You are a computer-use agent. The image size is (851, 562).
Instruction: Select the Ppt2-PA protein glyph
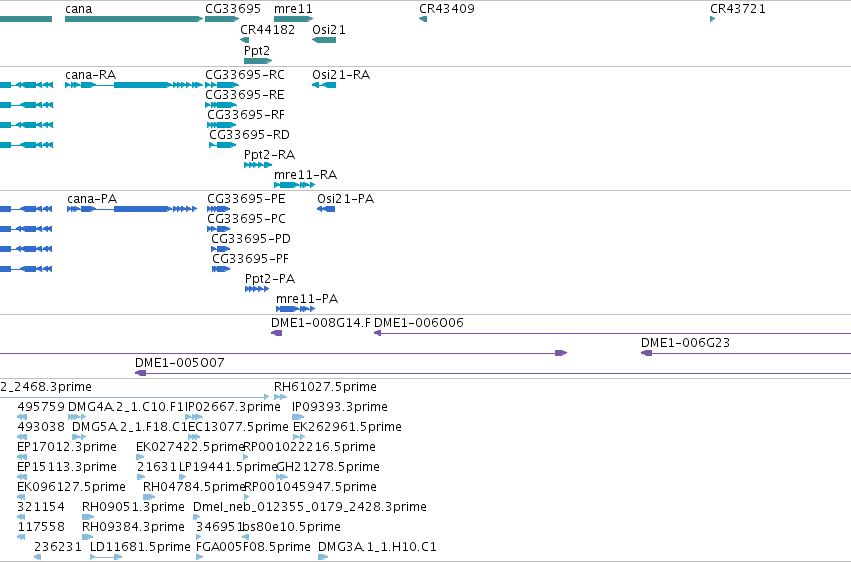(257, 289)
